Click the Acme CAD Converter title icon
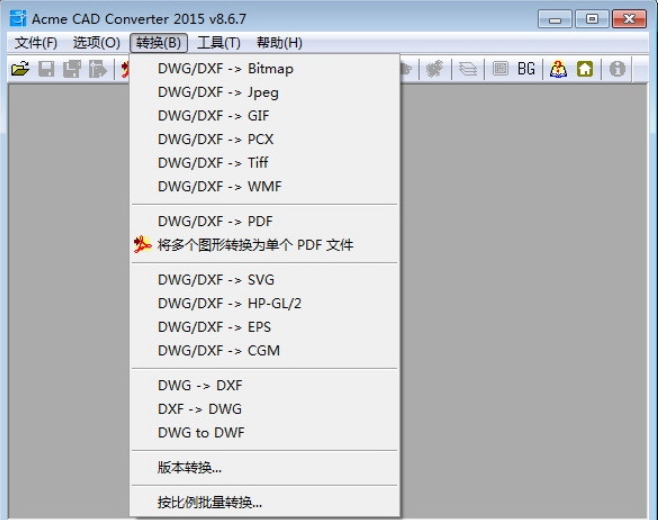The height and width of the screenshot is (520, 658). (18, 18)
